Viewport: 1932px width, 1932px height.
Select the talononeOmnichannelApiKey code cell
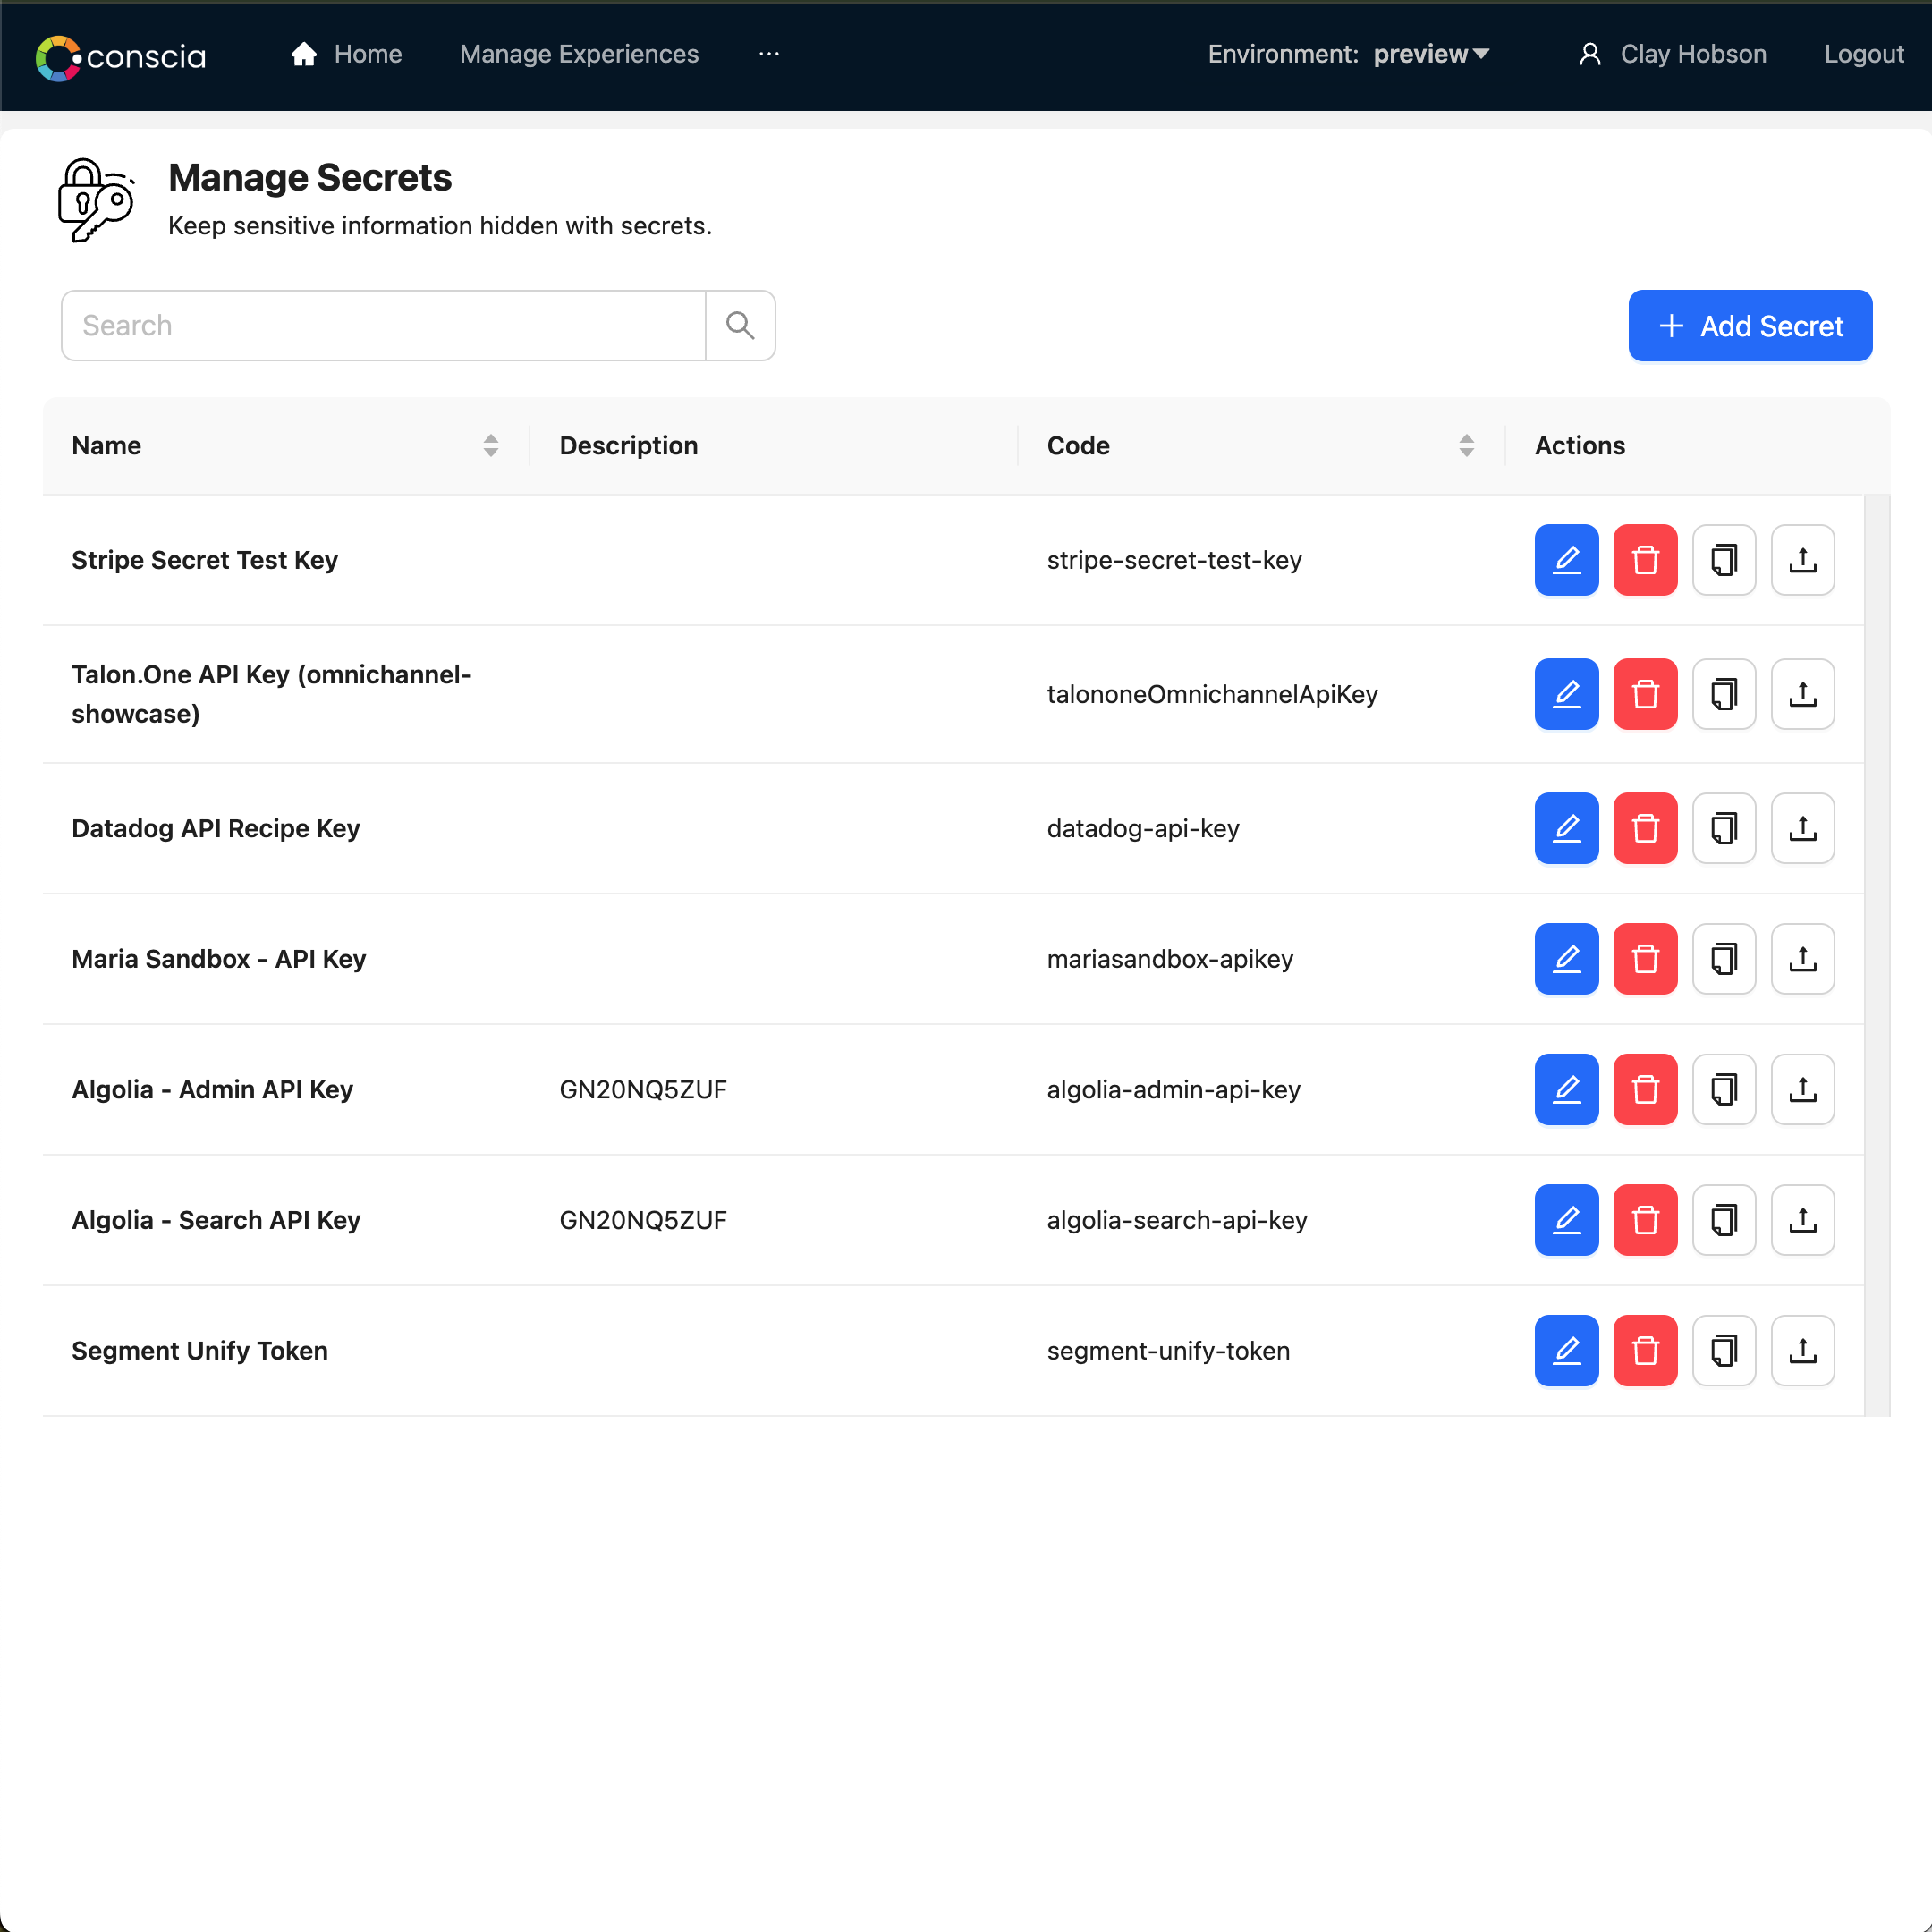1212,694
